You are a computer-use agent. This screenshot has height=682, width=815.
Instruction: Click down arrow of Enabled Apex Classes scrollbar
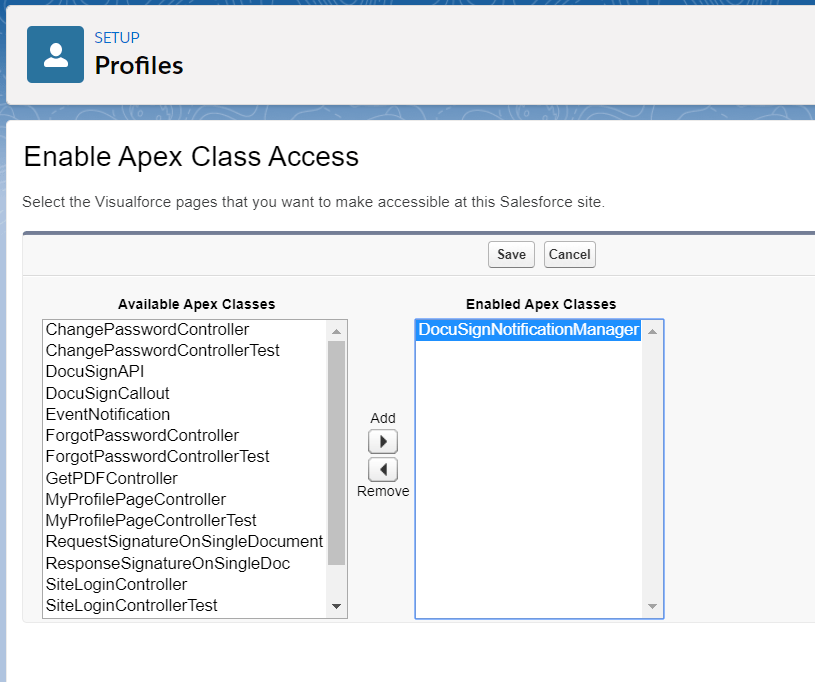coord(653,607)
